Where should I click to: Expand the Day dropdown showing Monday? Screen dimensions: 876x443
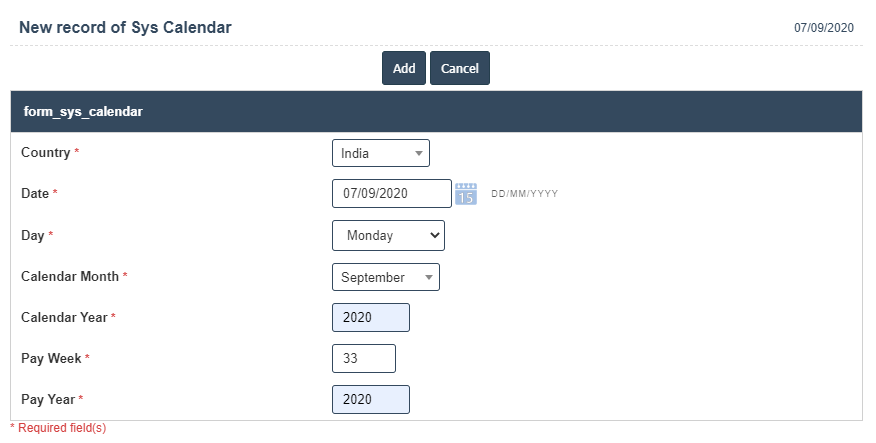coord(388,236)
